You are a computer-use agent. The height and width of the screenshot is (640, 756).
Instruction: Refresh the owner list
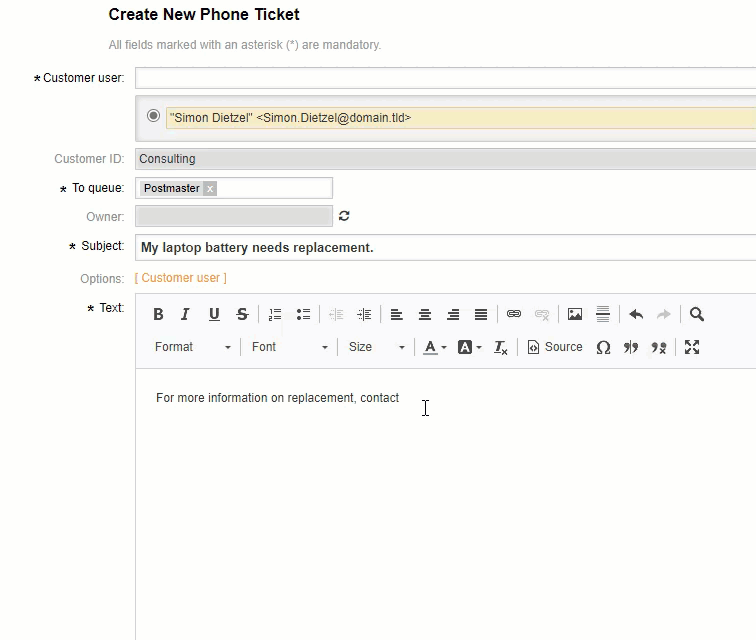point(344,216)
